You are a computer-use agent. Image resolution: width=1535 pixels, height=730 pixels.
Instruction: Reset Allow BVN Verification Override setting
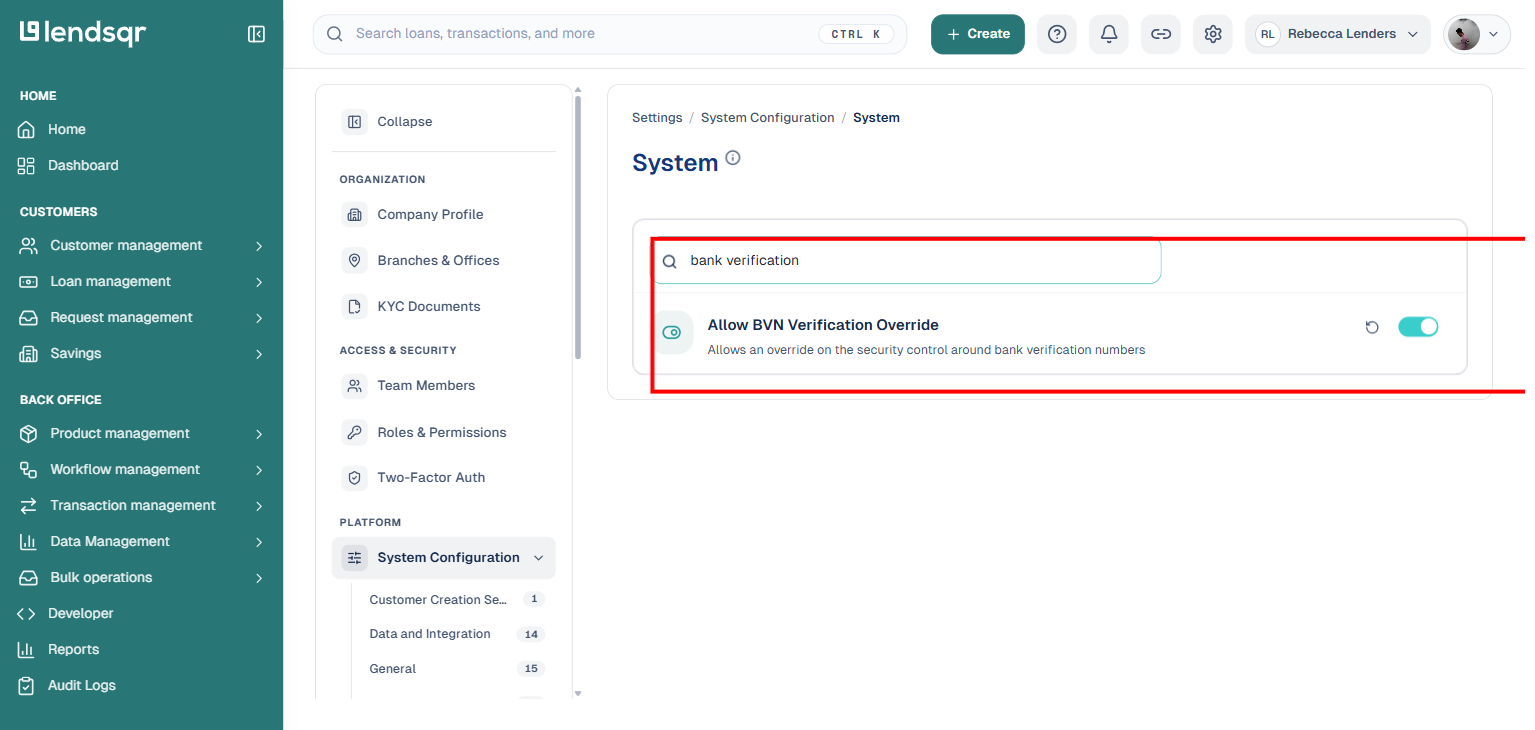click(1372, 327)
